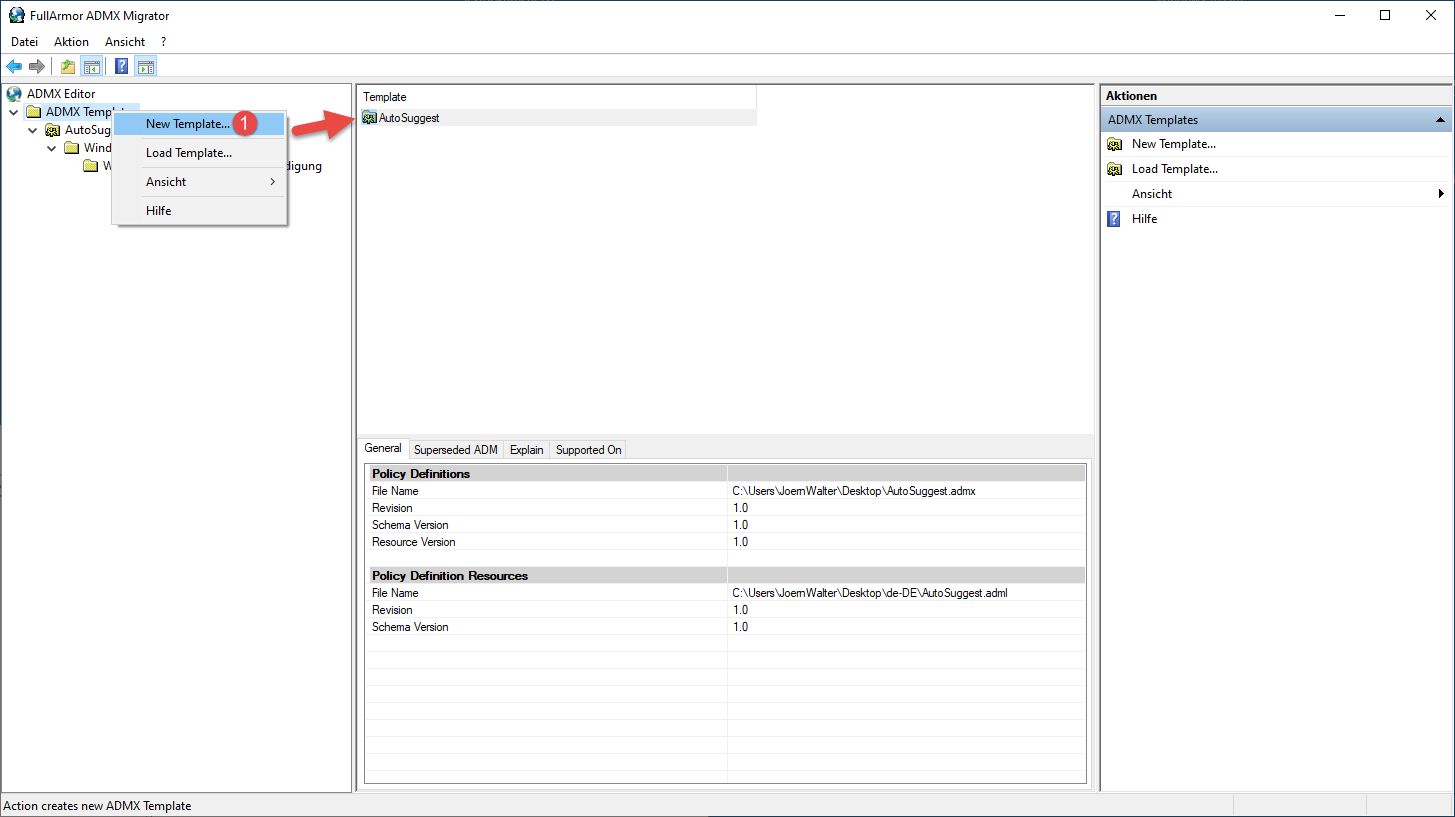Click the Hilfe link in Aktionen pane

1144,219
